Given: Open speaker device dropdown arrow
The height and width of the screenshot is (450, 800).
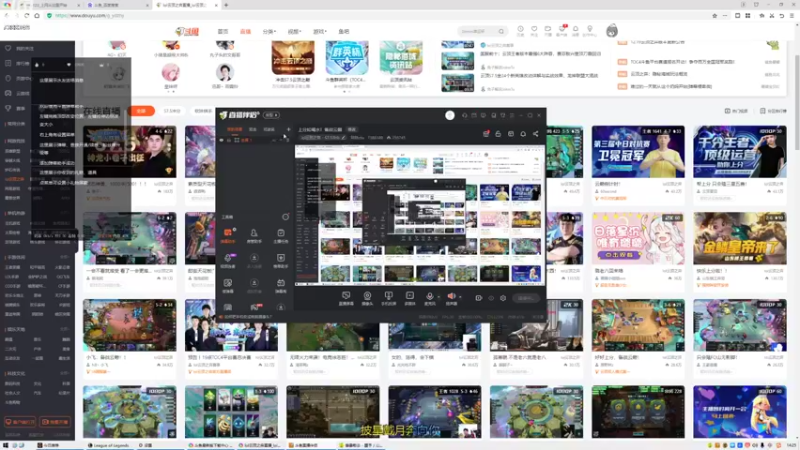Looking at the screenshot, I should (460, 296).
